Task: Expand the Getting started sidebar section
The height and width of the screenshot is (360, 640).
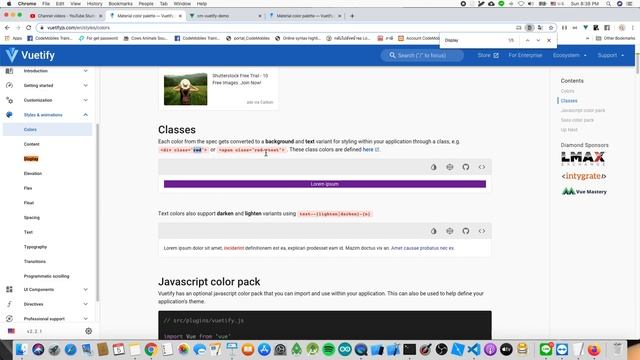Action: coord(47,85)
